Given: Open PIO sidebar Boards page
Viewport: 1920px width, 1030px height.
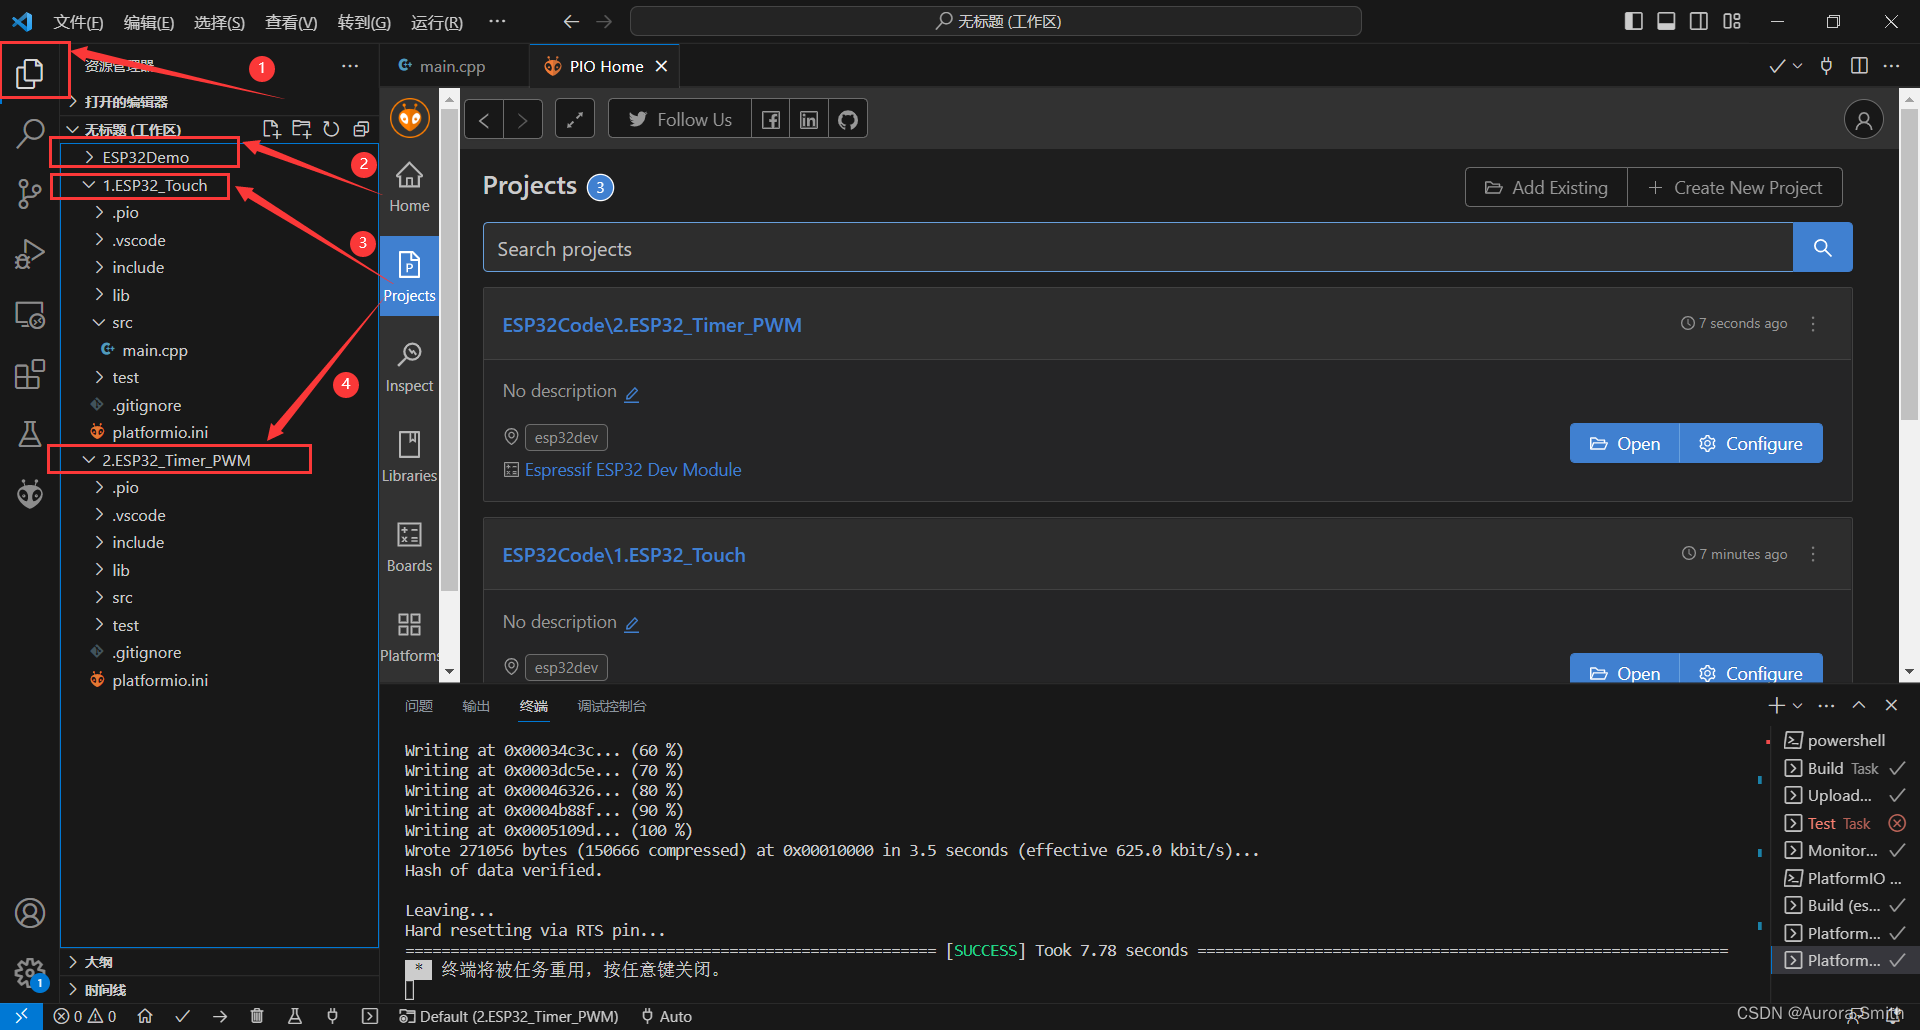Looking at the screenshot, I should click(409, 547).
